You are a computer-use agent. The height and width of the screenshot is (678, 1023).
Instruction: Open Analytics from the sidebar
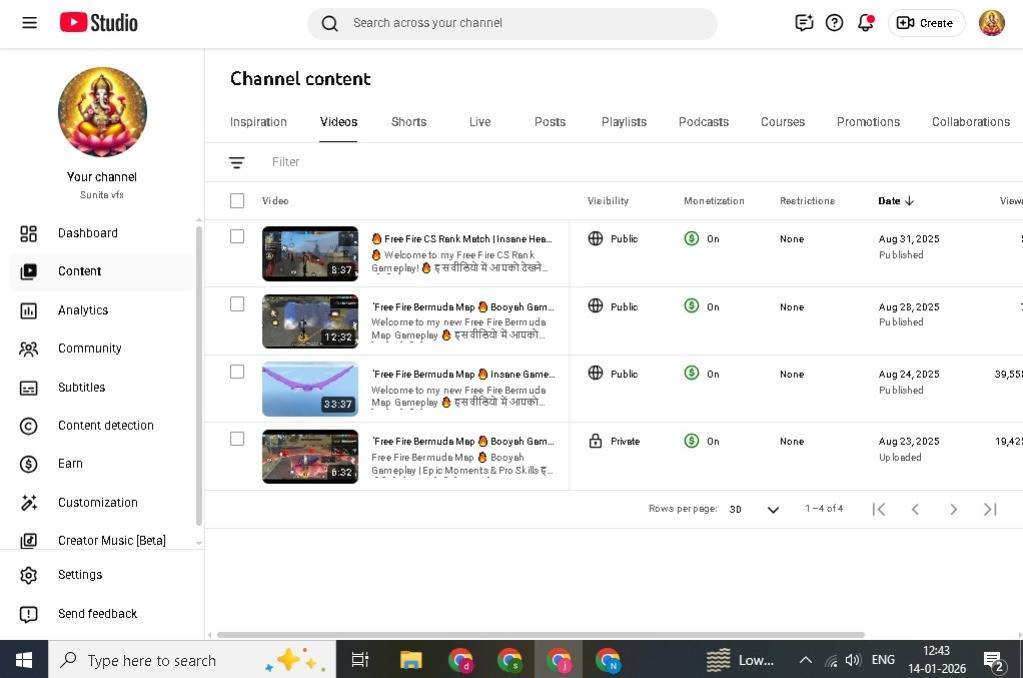pos(83,310)
